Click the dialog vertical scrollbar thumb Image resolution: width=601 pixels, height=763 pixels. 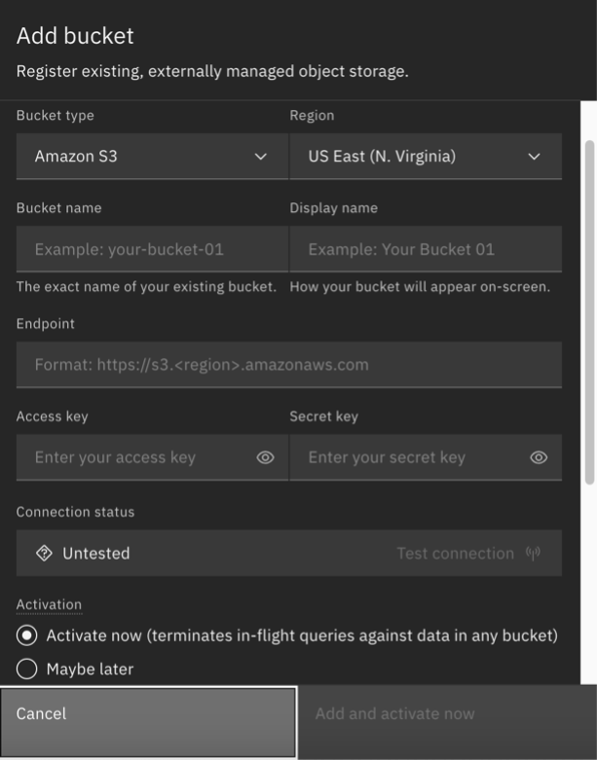click(x=589, y=312)
